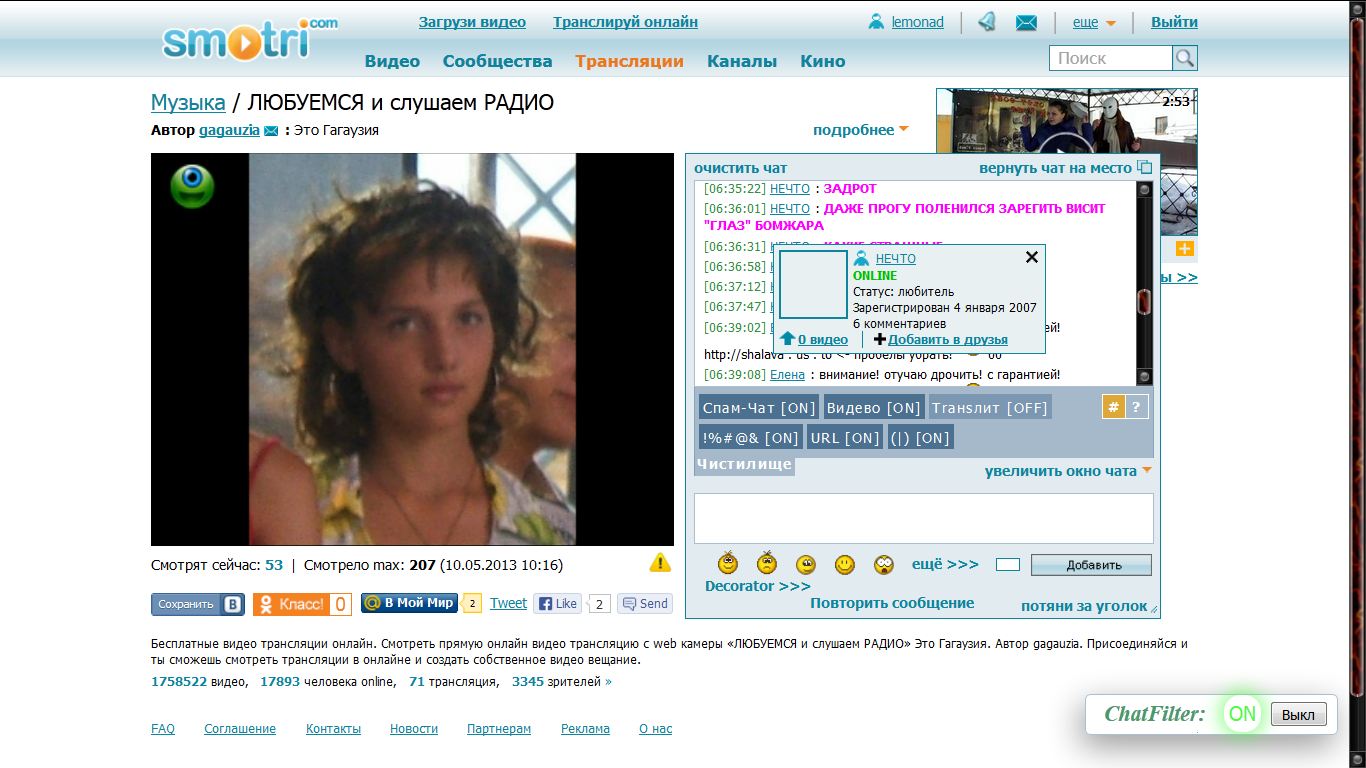Click очистить чат link
This screenshot has height=768, width=1366.
point(741,168)
